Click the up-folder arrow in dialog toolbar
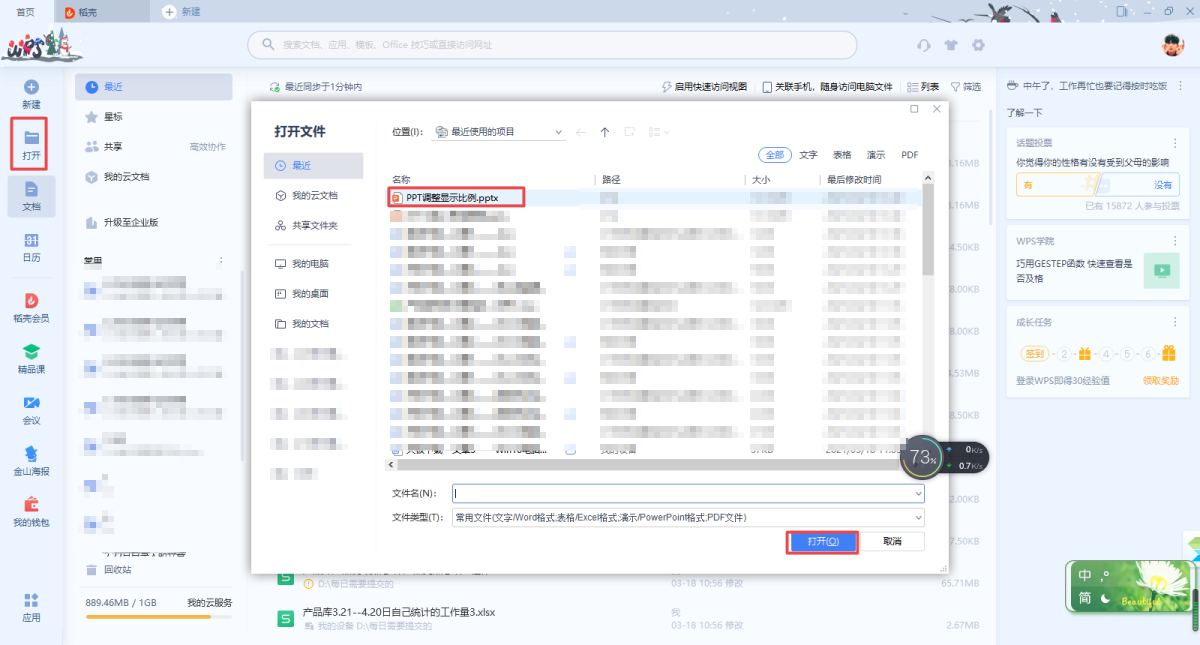The height and width of the screenshot is (645, 1200). [x=605, y=132]
